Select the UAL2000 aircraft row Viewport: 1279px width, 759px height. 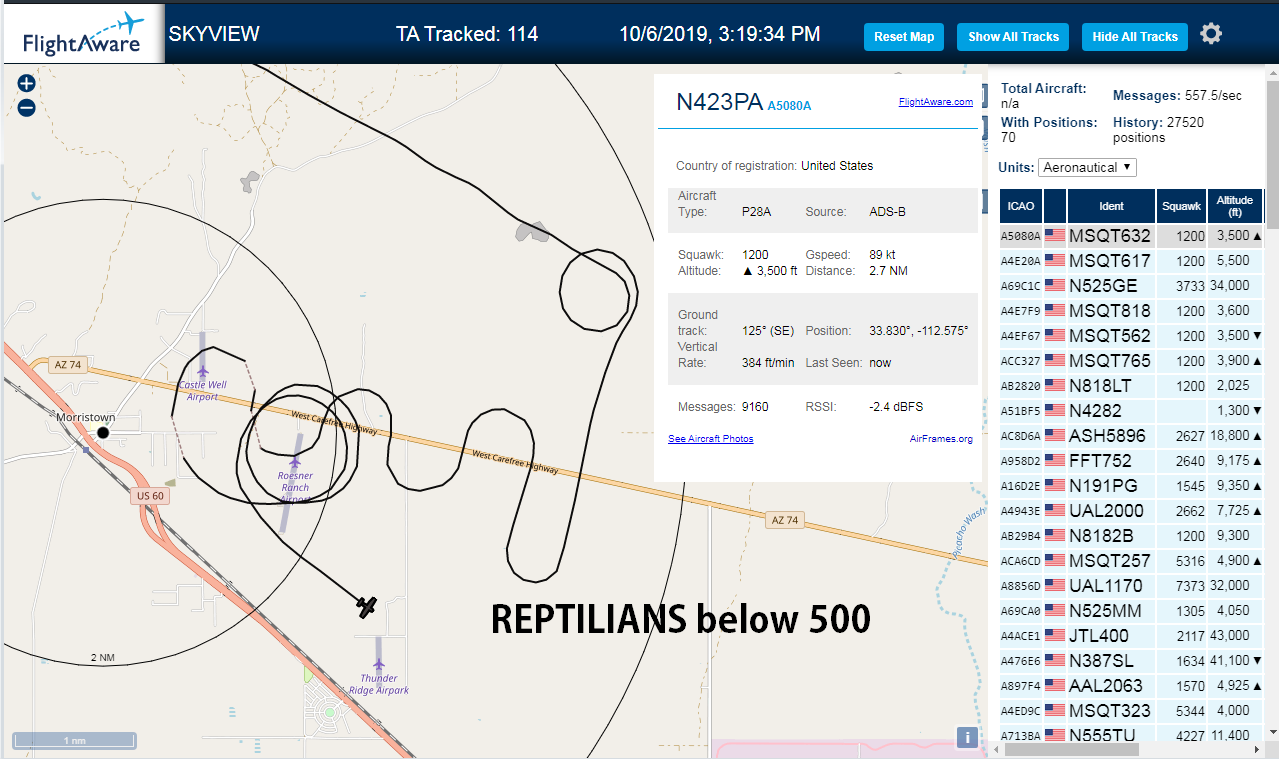point(1132,511)
